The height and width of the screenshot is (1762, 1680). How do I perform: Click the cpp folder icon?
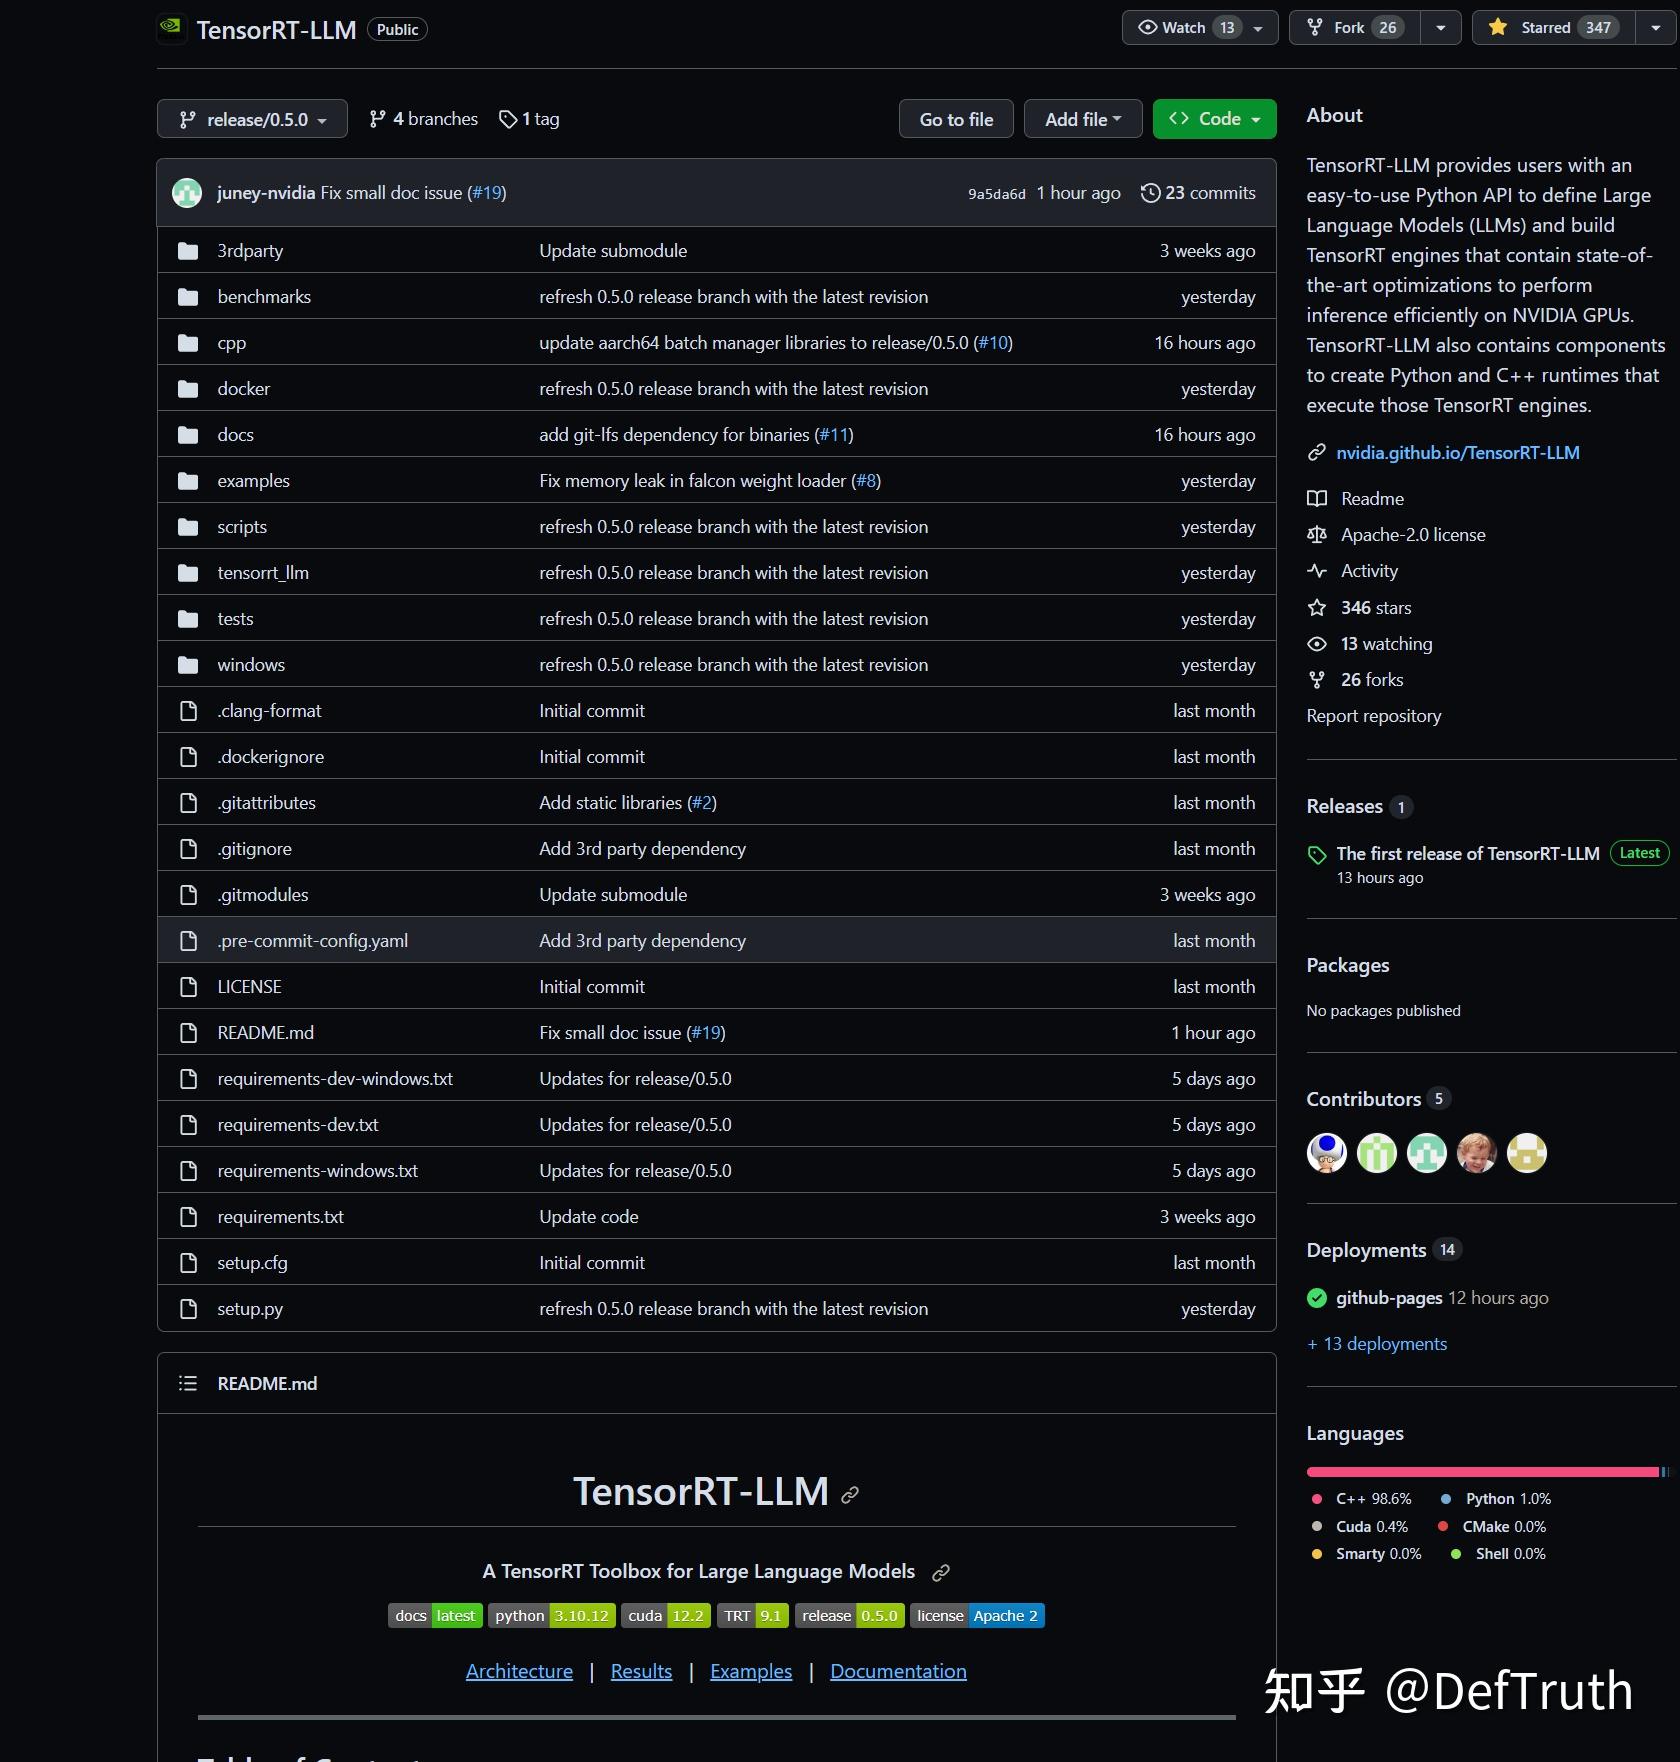(x=188, y=343)
